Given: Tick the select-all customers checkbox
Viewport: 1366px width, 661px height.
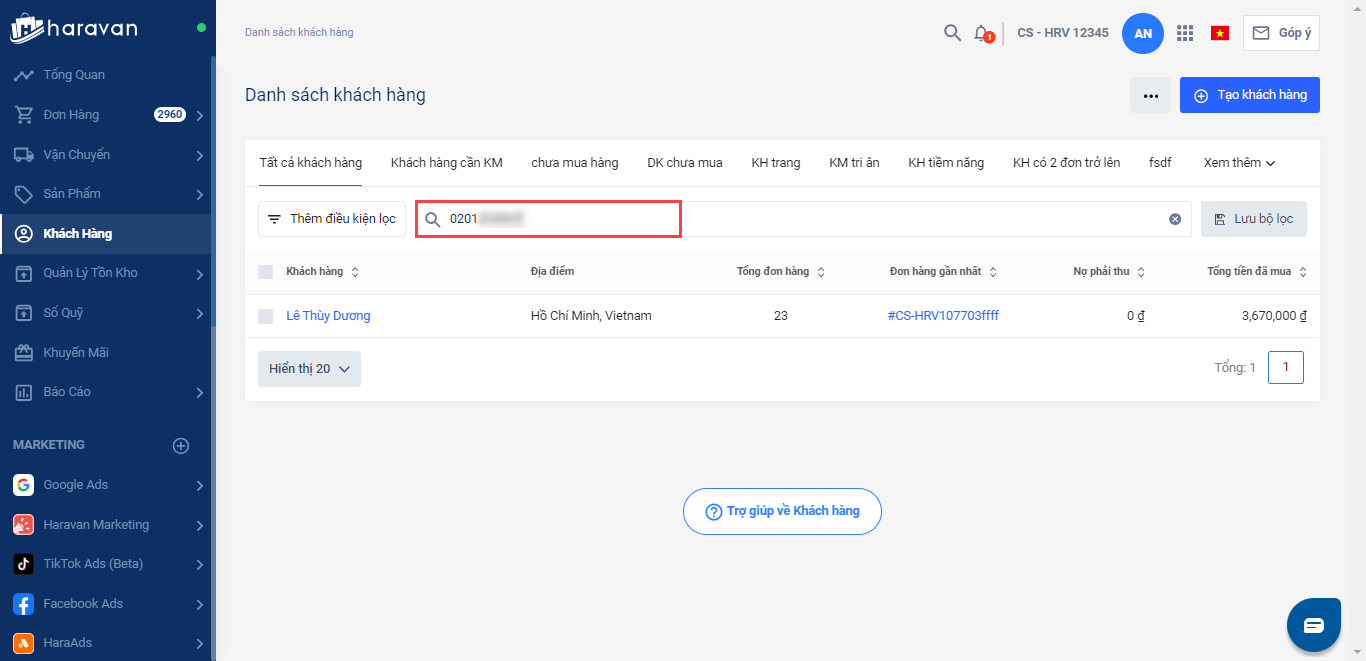Looking at the screenshot, I should coord(265,272).
